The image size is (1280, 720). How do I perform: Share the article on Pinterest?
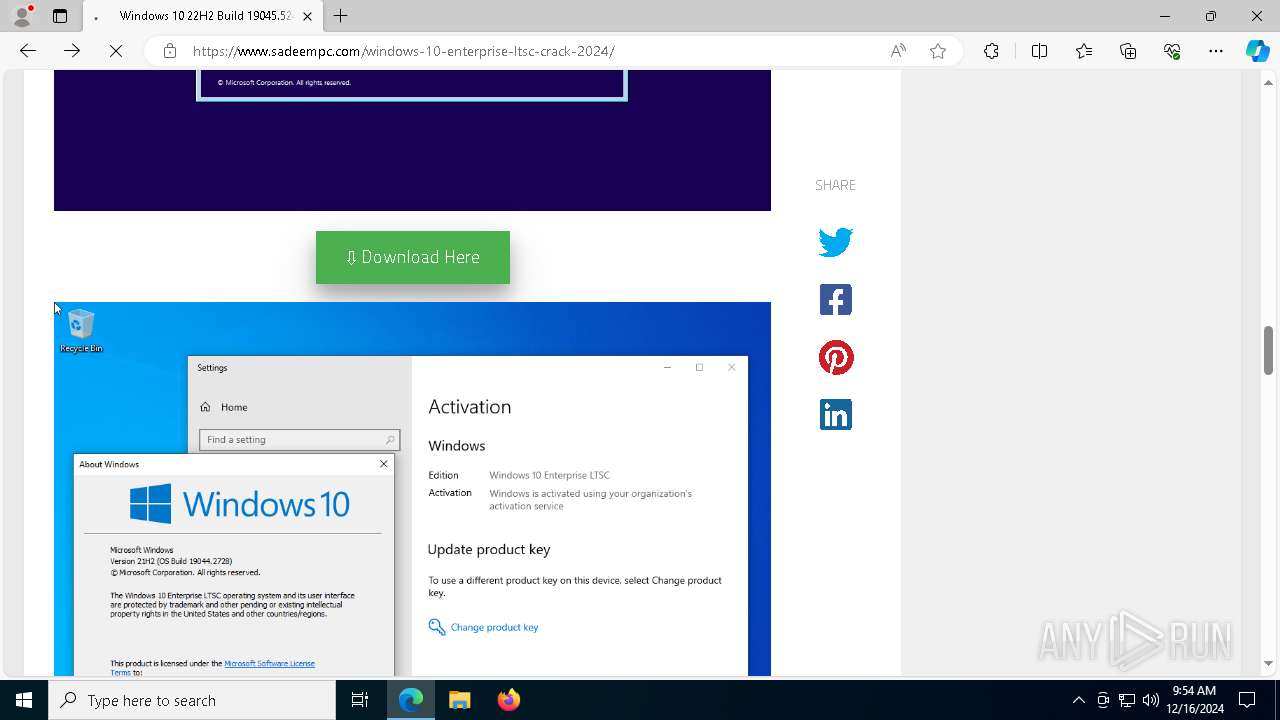(836, 358)
